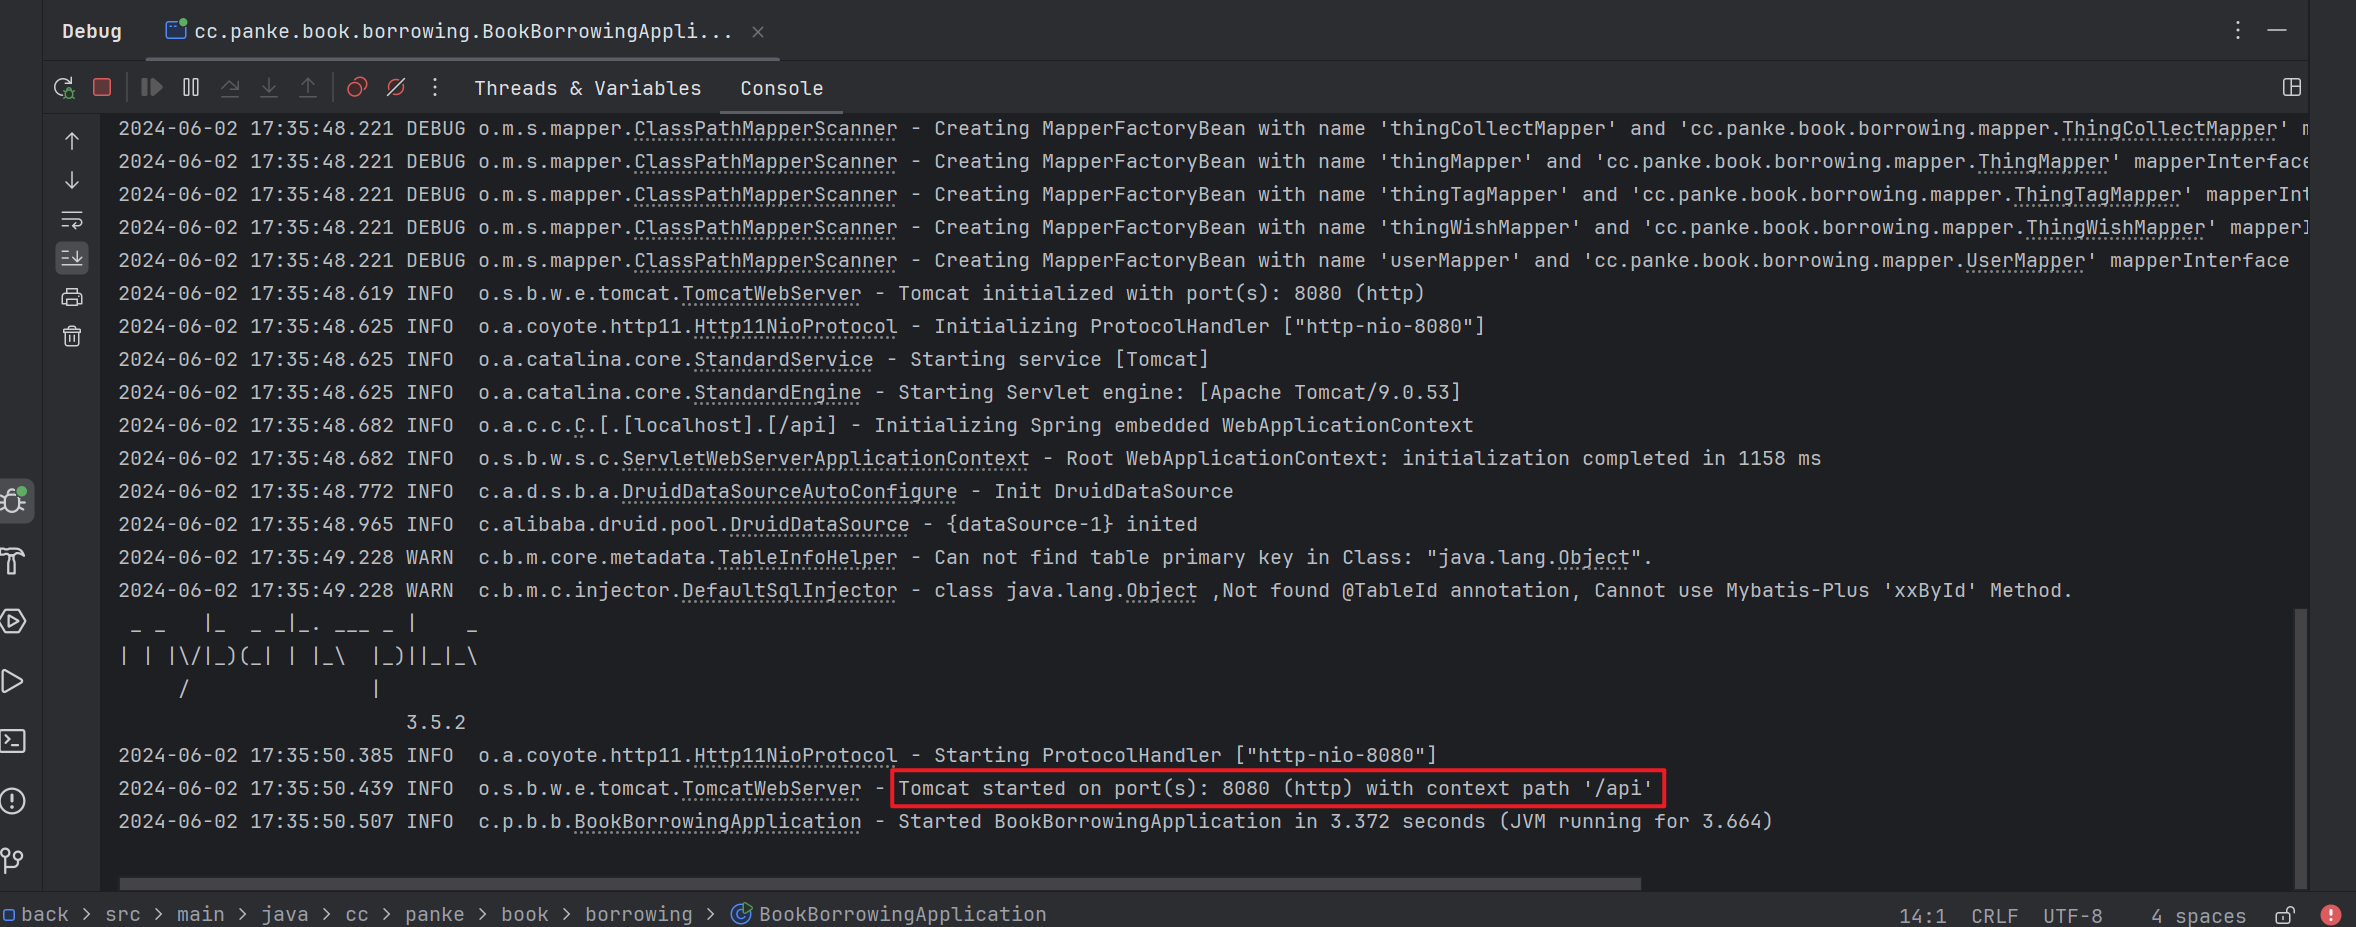The width and height of the screenshot is (2356, 927).
Task: Toggle file read-only lock
Action: click(x=2285, y=915)
